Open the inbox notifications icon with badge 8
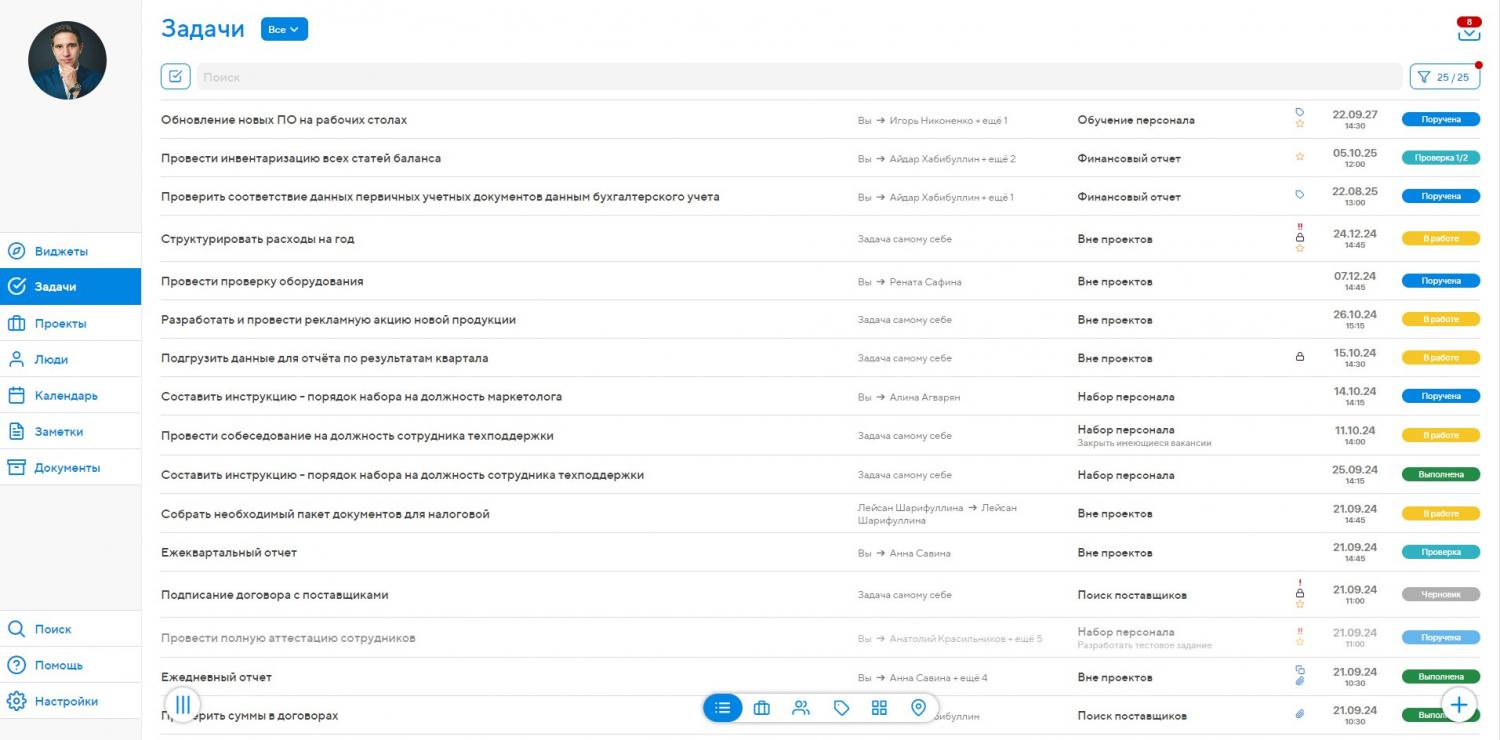The width and height of the screenshot is (1500, 740). point(1468,31)
